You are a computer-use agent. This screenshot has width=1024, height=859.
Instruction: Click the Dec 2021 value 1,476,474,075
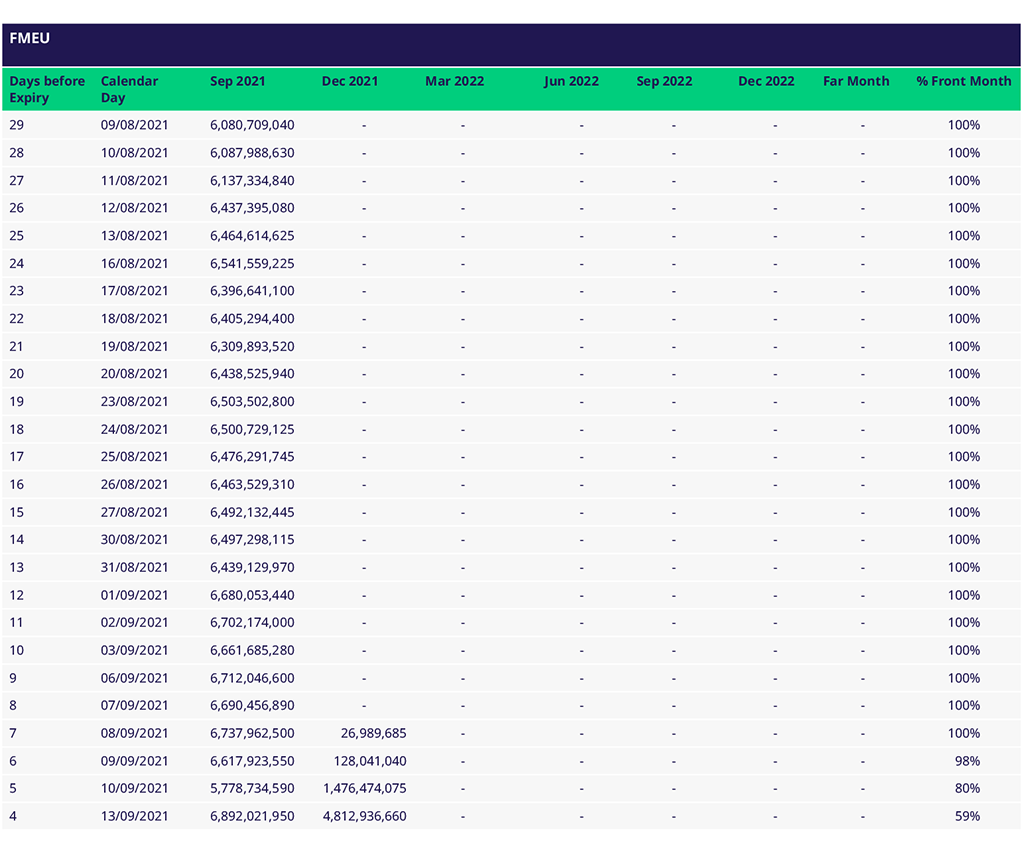364,788
